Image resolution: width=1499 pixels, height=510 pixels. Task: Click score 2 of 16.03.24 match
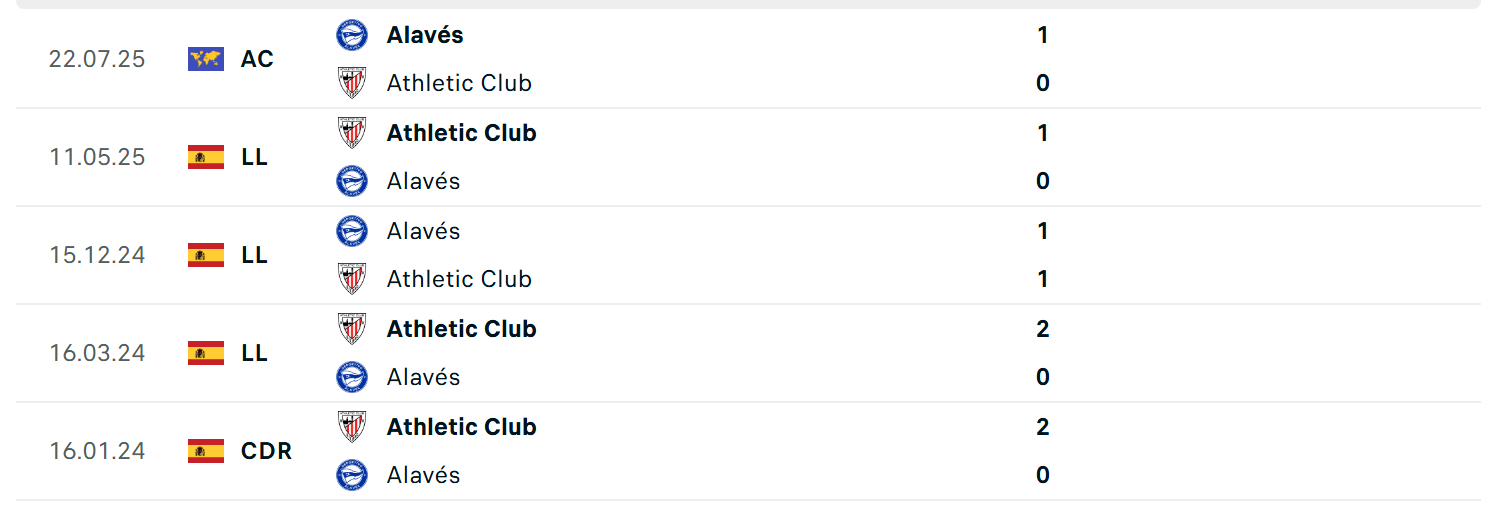[x=1043, y=329]
